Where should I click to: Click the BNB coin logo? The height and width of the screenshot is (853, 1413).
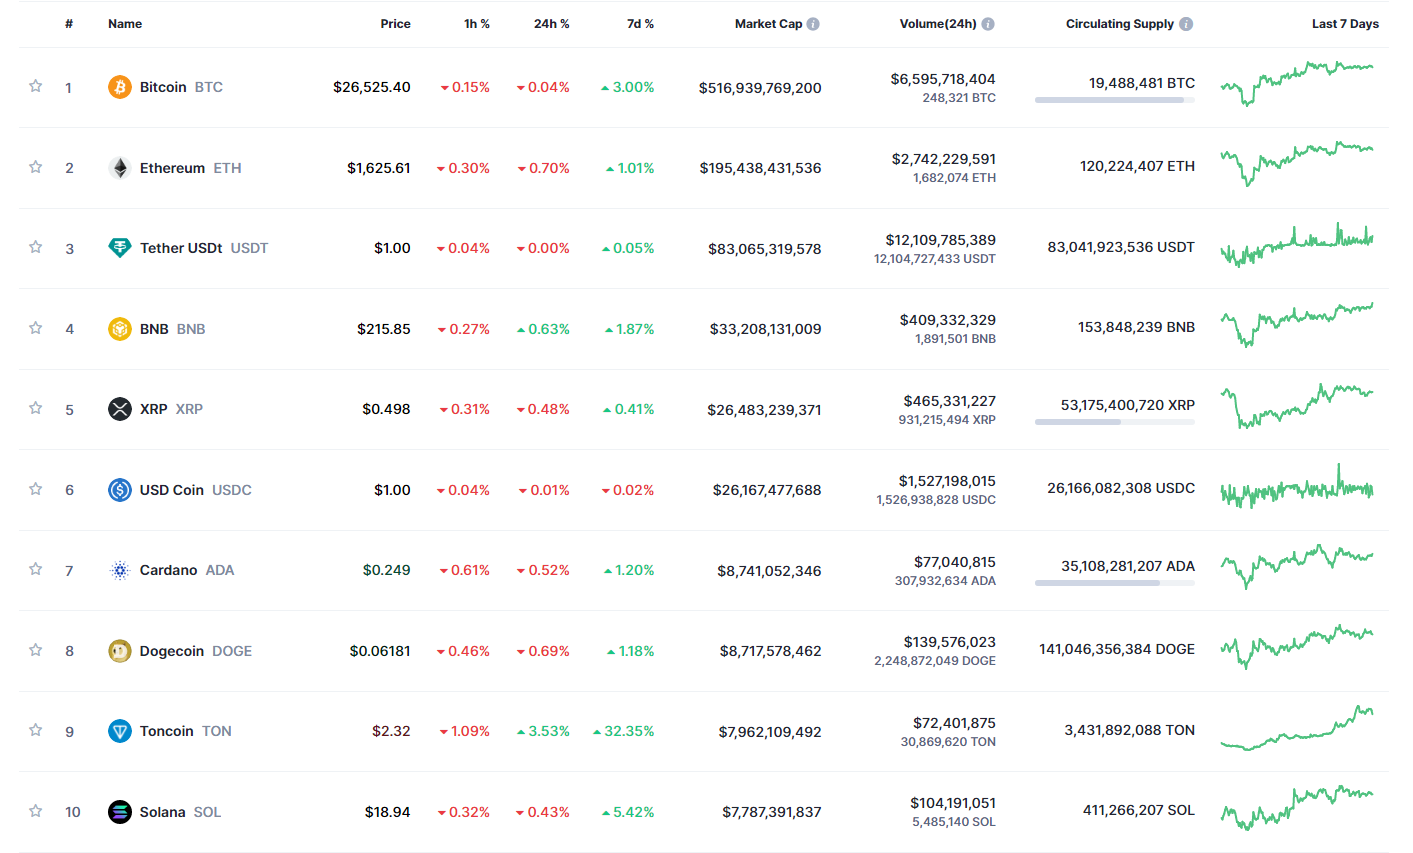tap(120, 329)
